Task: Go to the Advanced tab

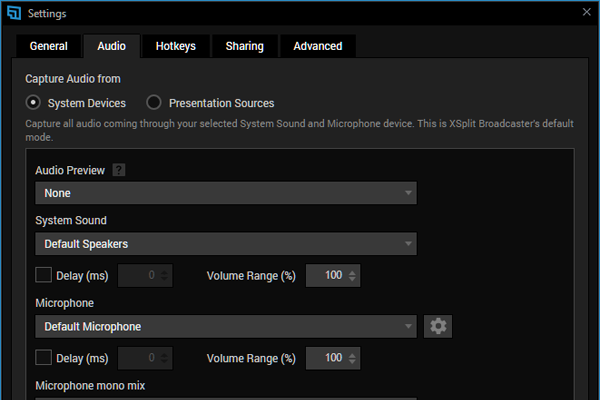Action: click(x=317, y=46)
